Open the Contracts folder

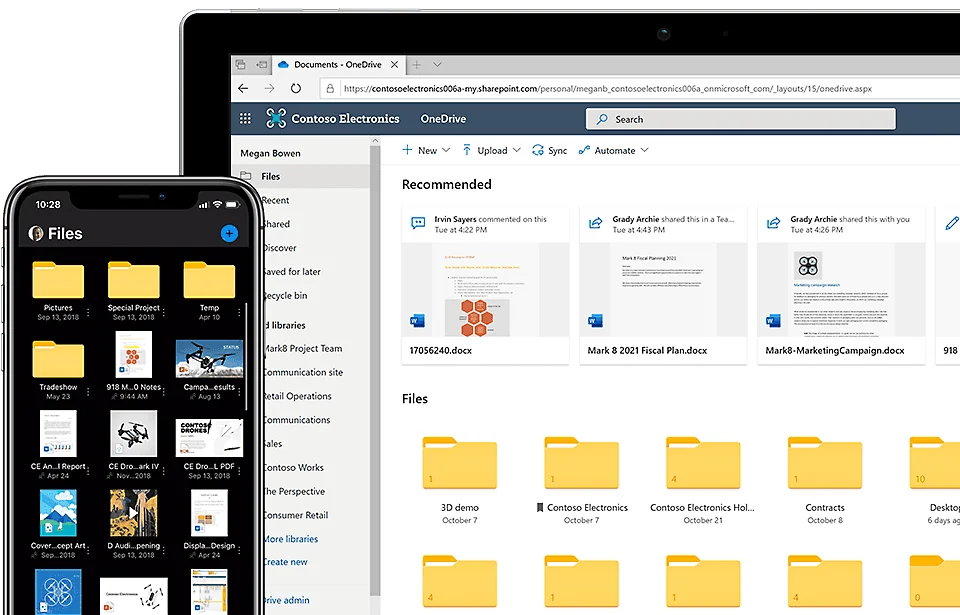(825, 462)
